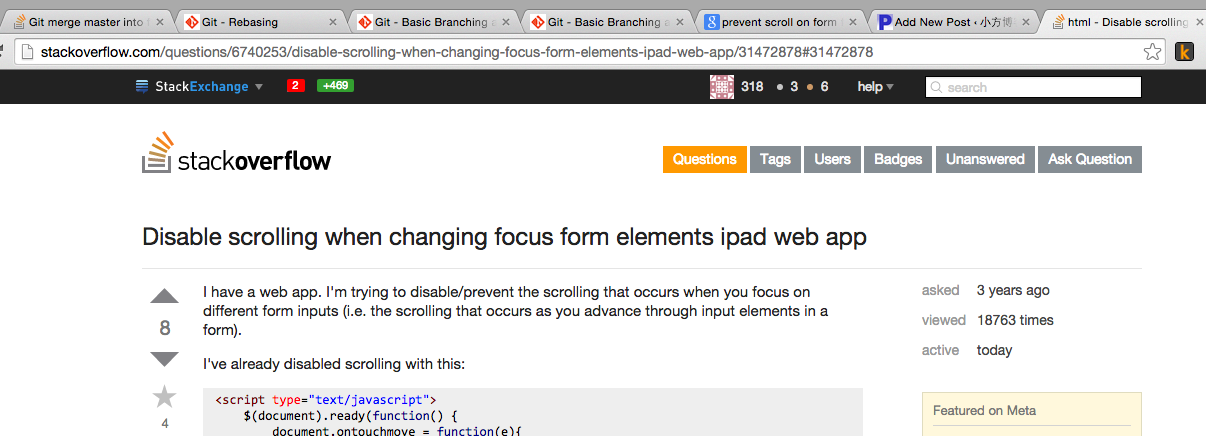
Task: Open inbox showing 2 notifications
Action: [296, 86]
